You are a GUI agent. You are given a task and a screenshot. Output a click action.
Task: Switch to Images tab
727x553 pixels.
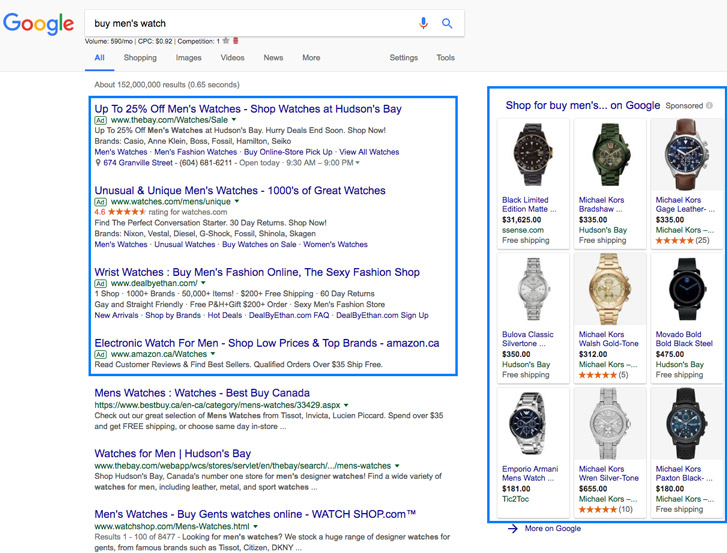tap(188, 57)
